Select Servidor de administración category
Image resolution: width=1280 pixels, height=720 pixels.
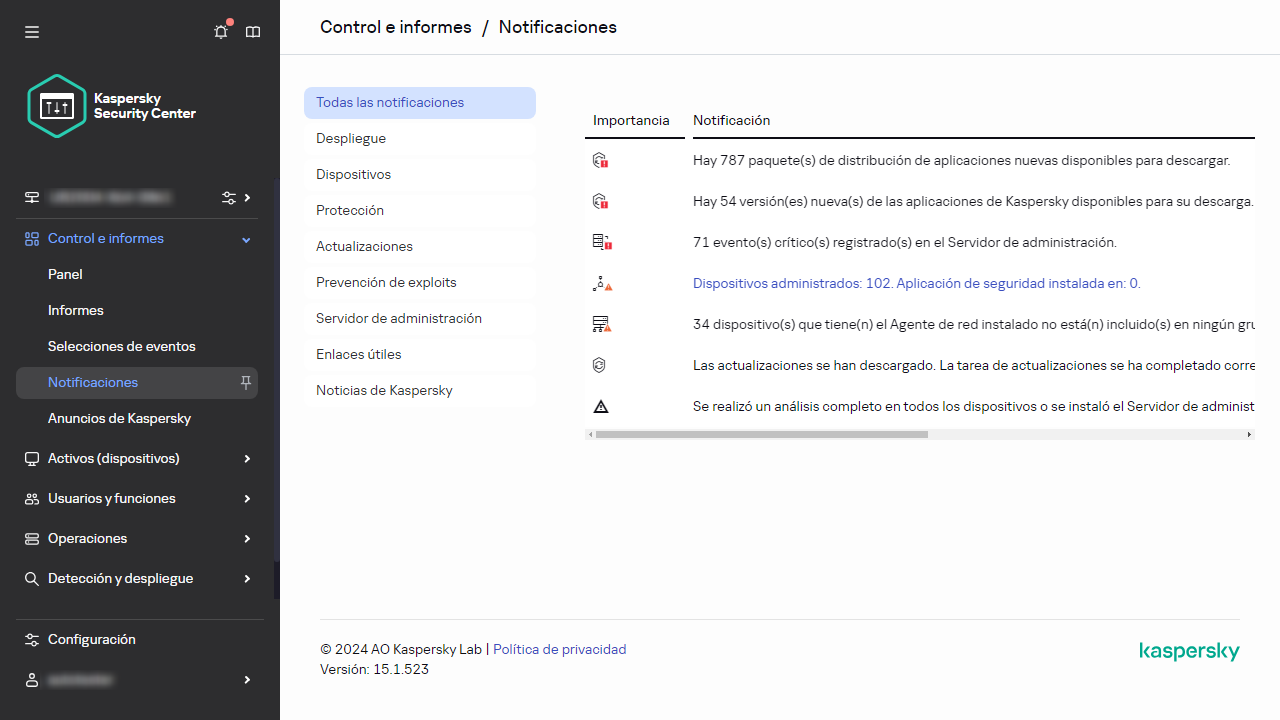420,319
